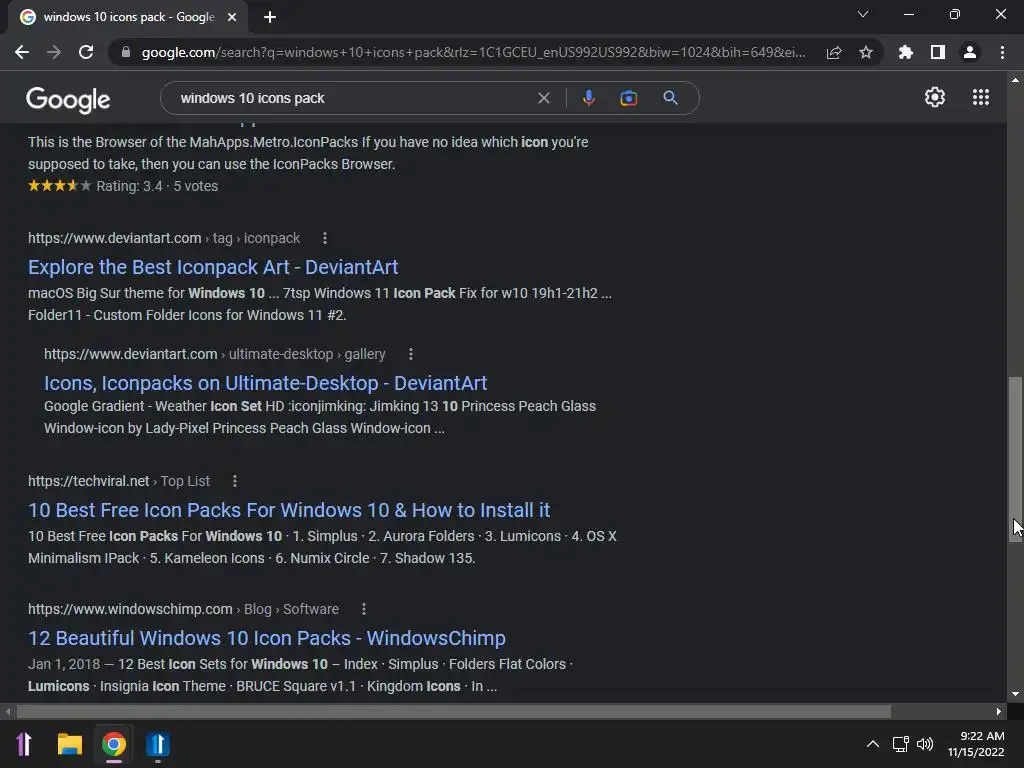Open 12 Beautiful Windows 10 Icon Packs link
This screenshot has height=768, width=1024.
point(266,638)
